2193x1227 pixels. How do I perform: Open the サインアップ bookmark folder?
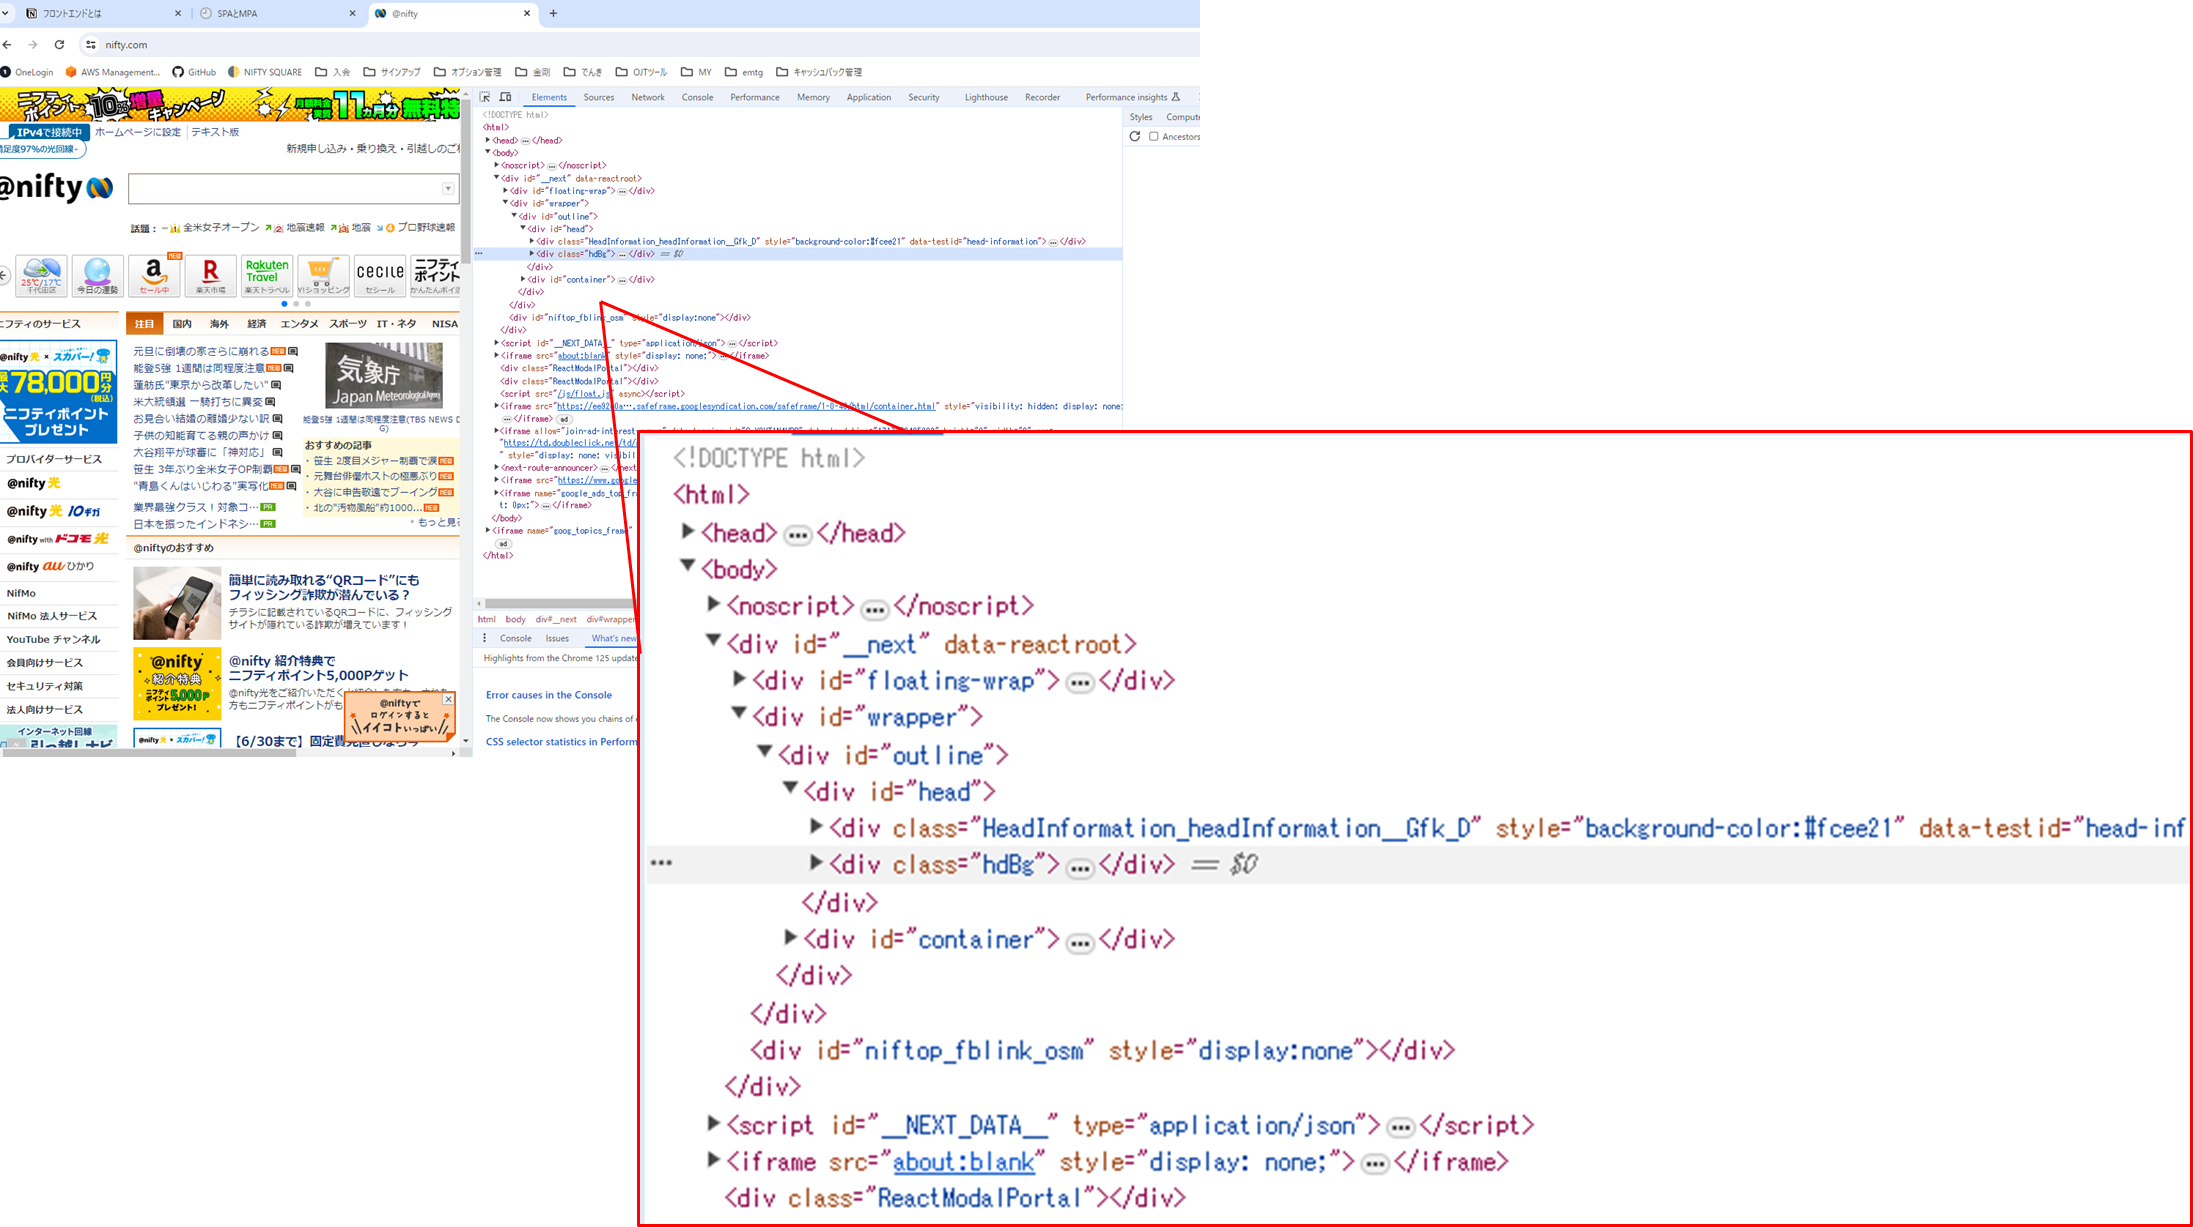point(392,72)
